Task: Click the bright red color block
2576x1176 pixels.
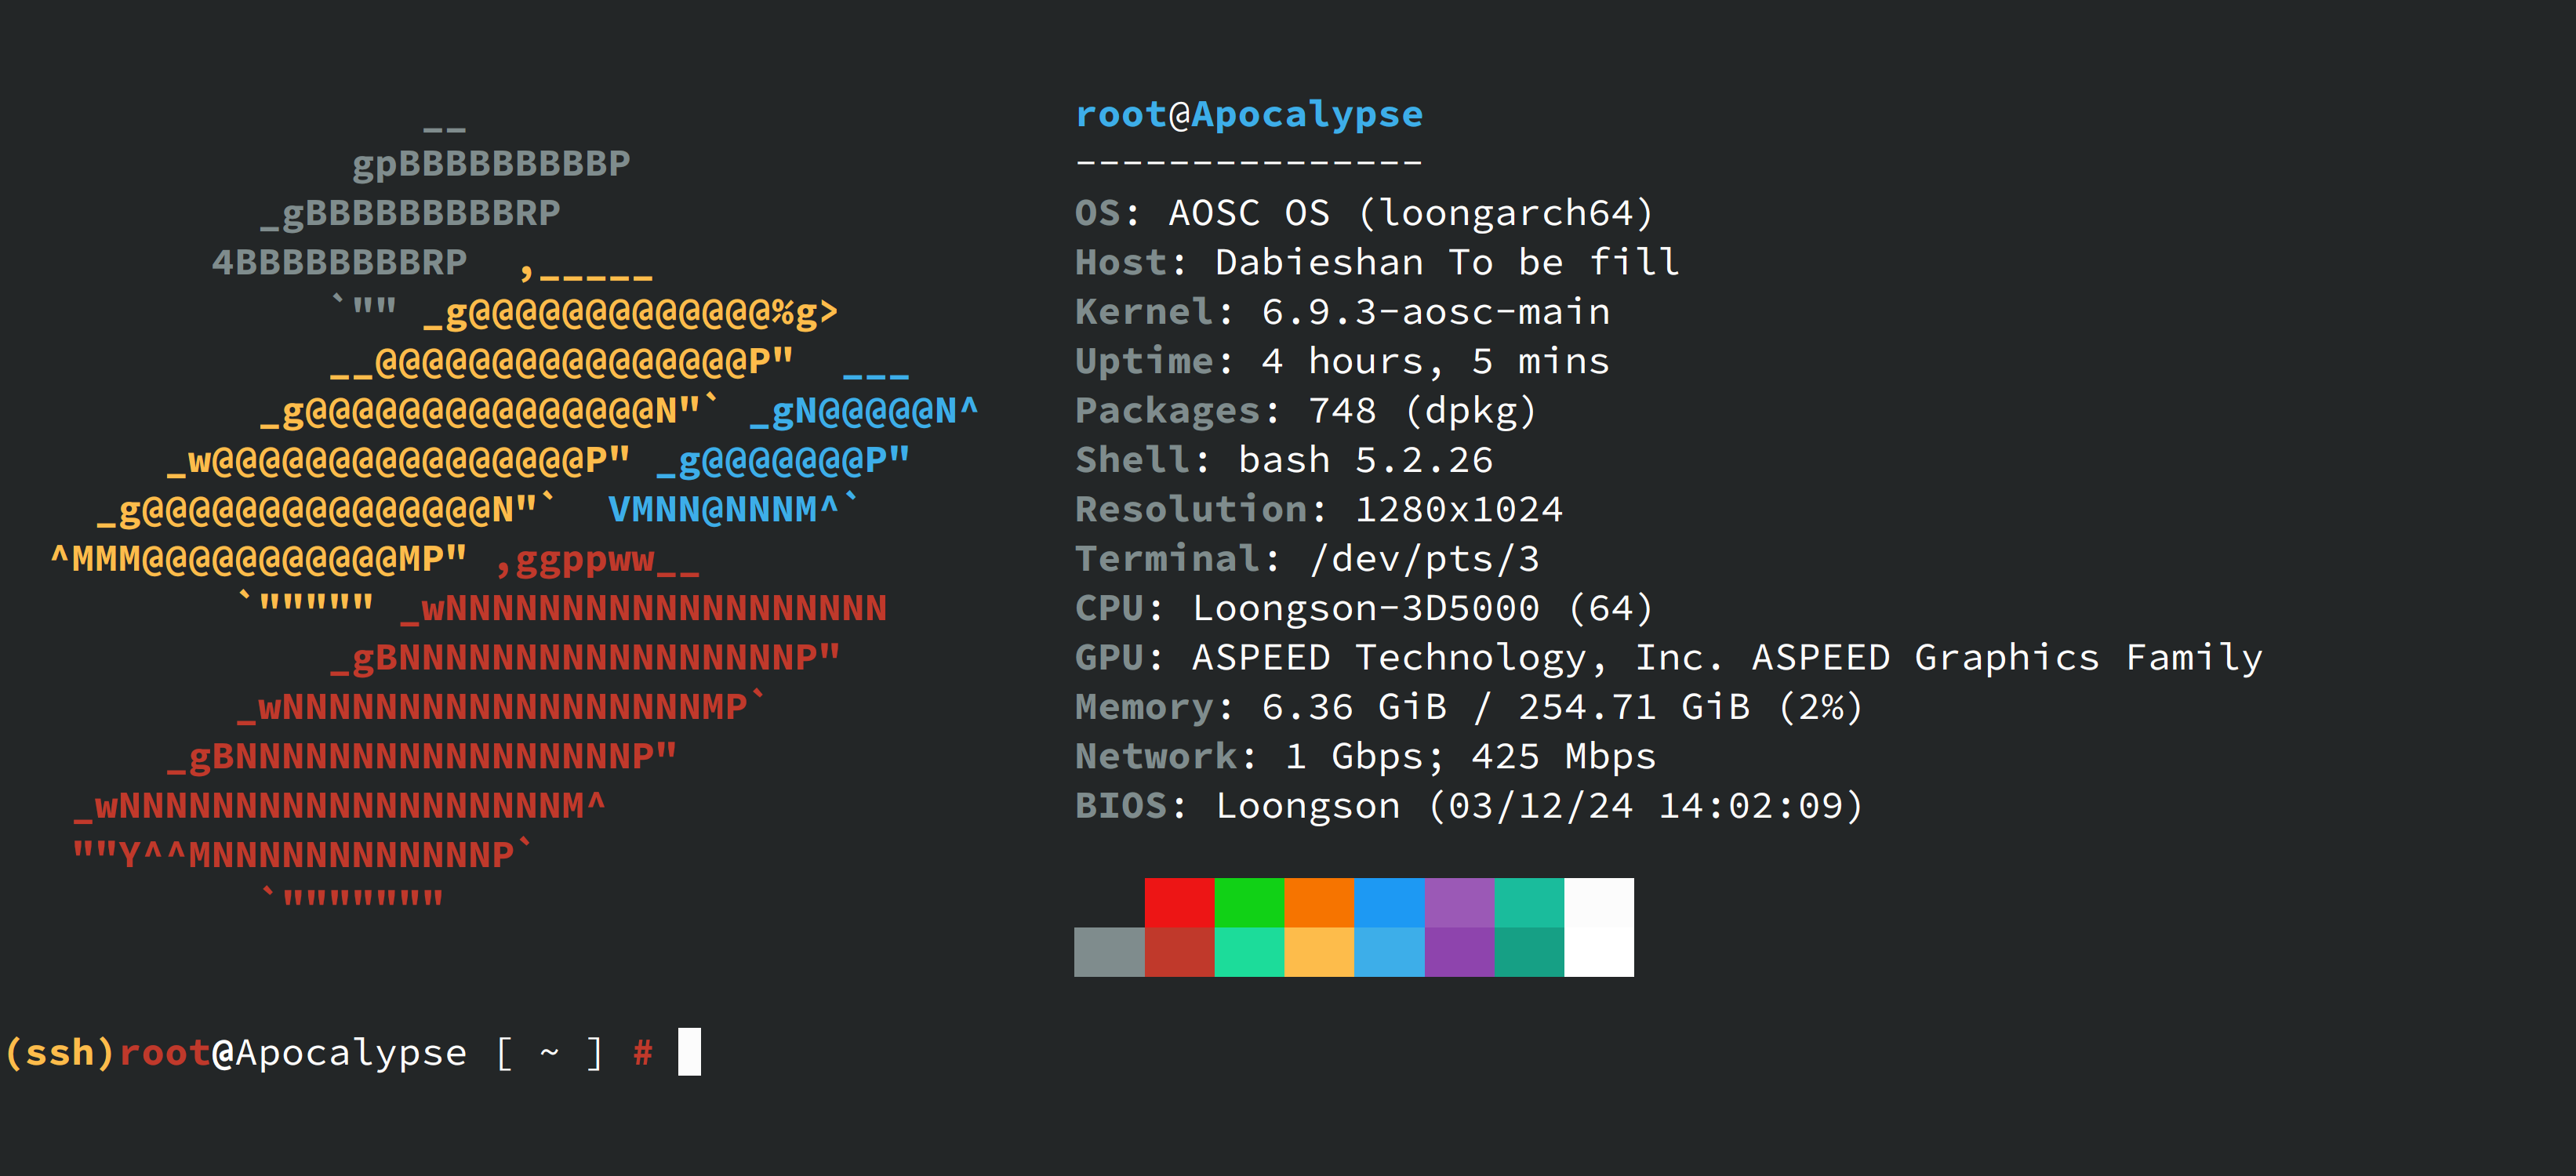Action: click(x=1179, y=902)
